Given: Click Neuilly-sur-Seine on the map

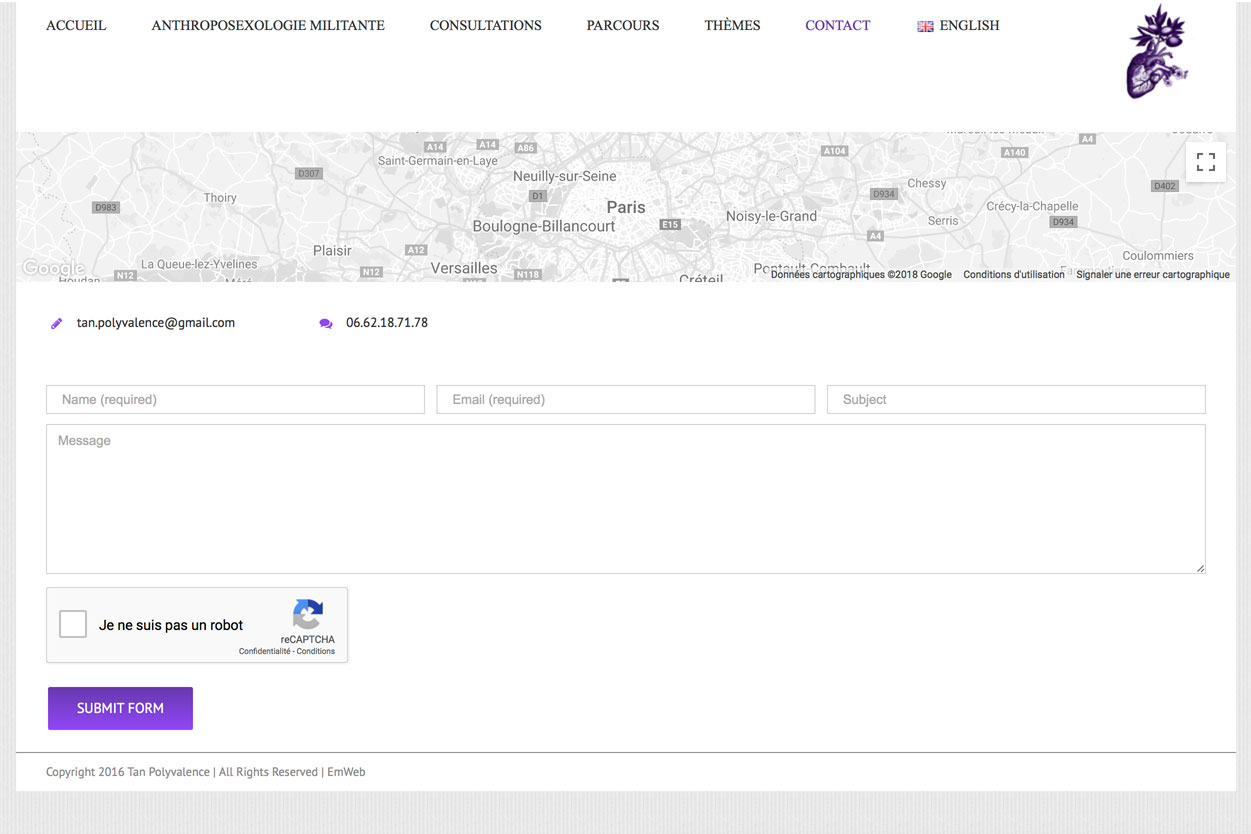Looking at the screenshot, I should (x=565, y=176).
